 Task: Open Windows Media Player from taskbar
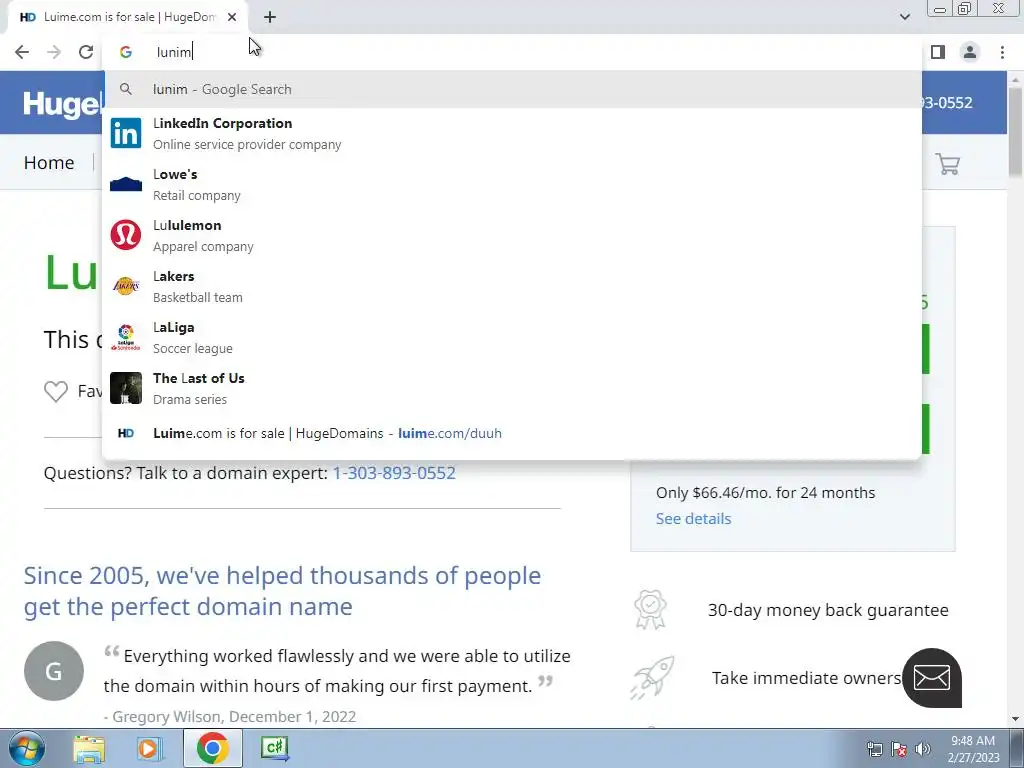[149, 748]
